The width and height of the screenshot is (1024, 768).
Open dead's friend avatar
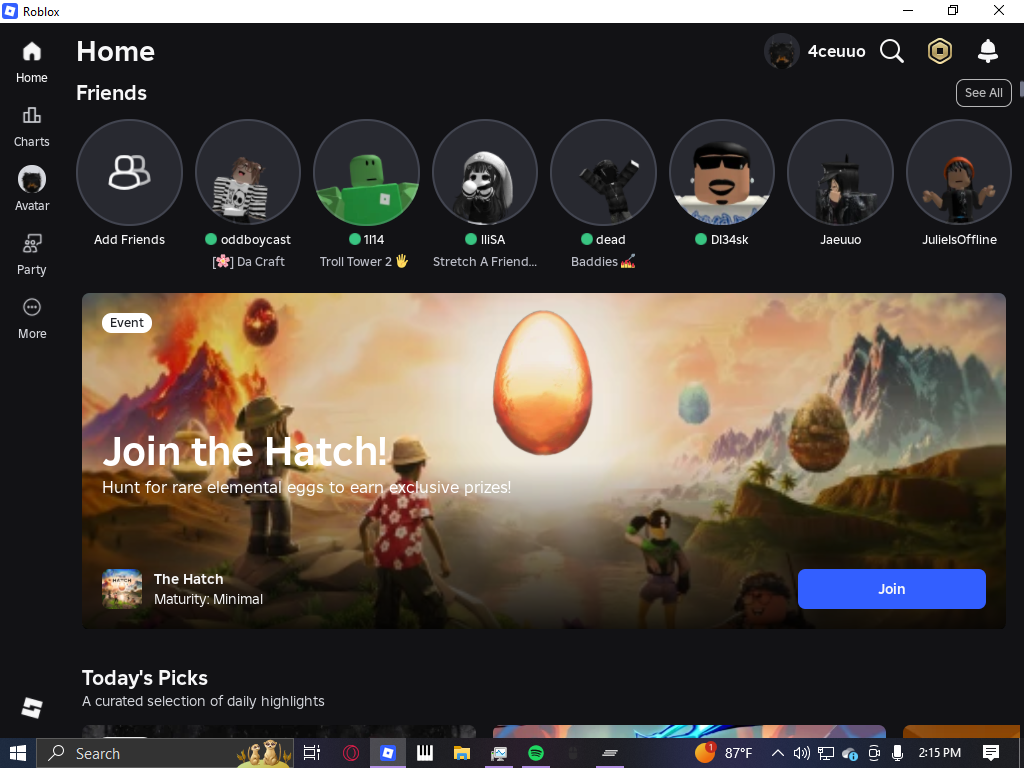(x=603, y=172)
